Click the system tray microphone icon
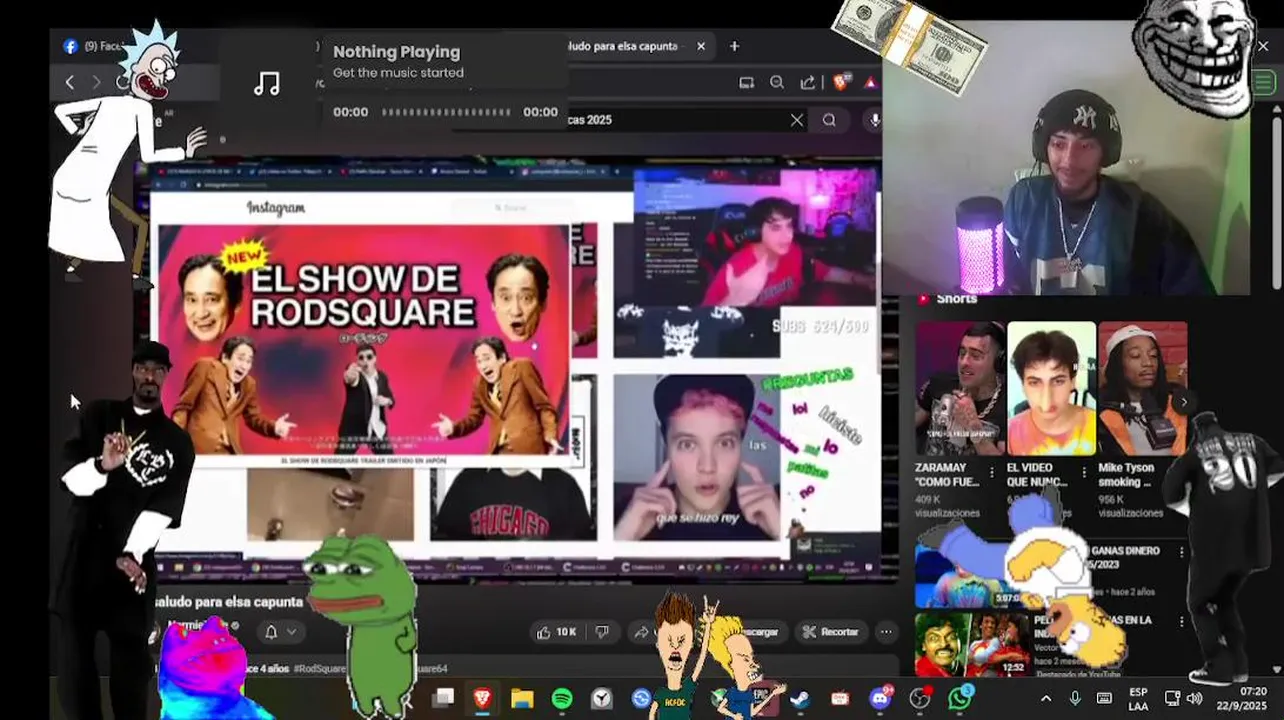 [1075, 698]
